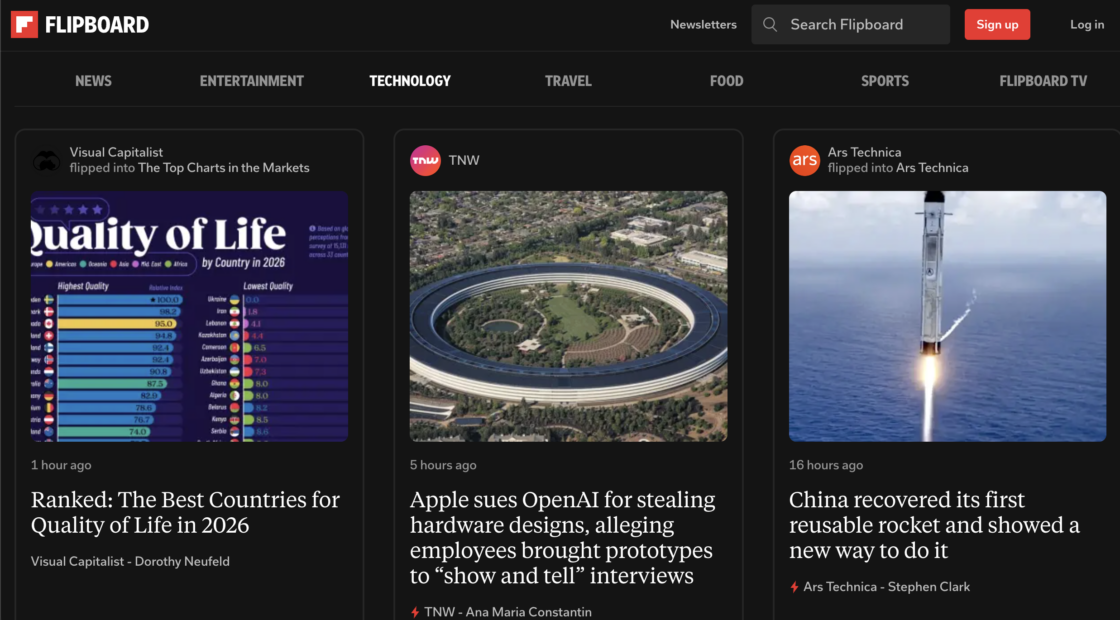
Task: Open The Top Charts in the Markets magazine link
Action: point(224,168)
